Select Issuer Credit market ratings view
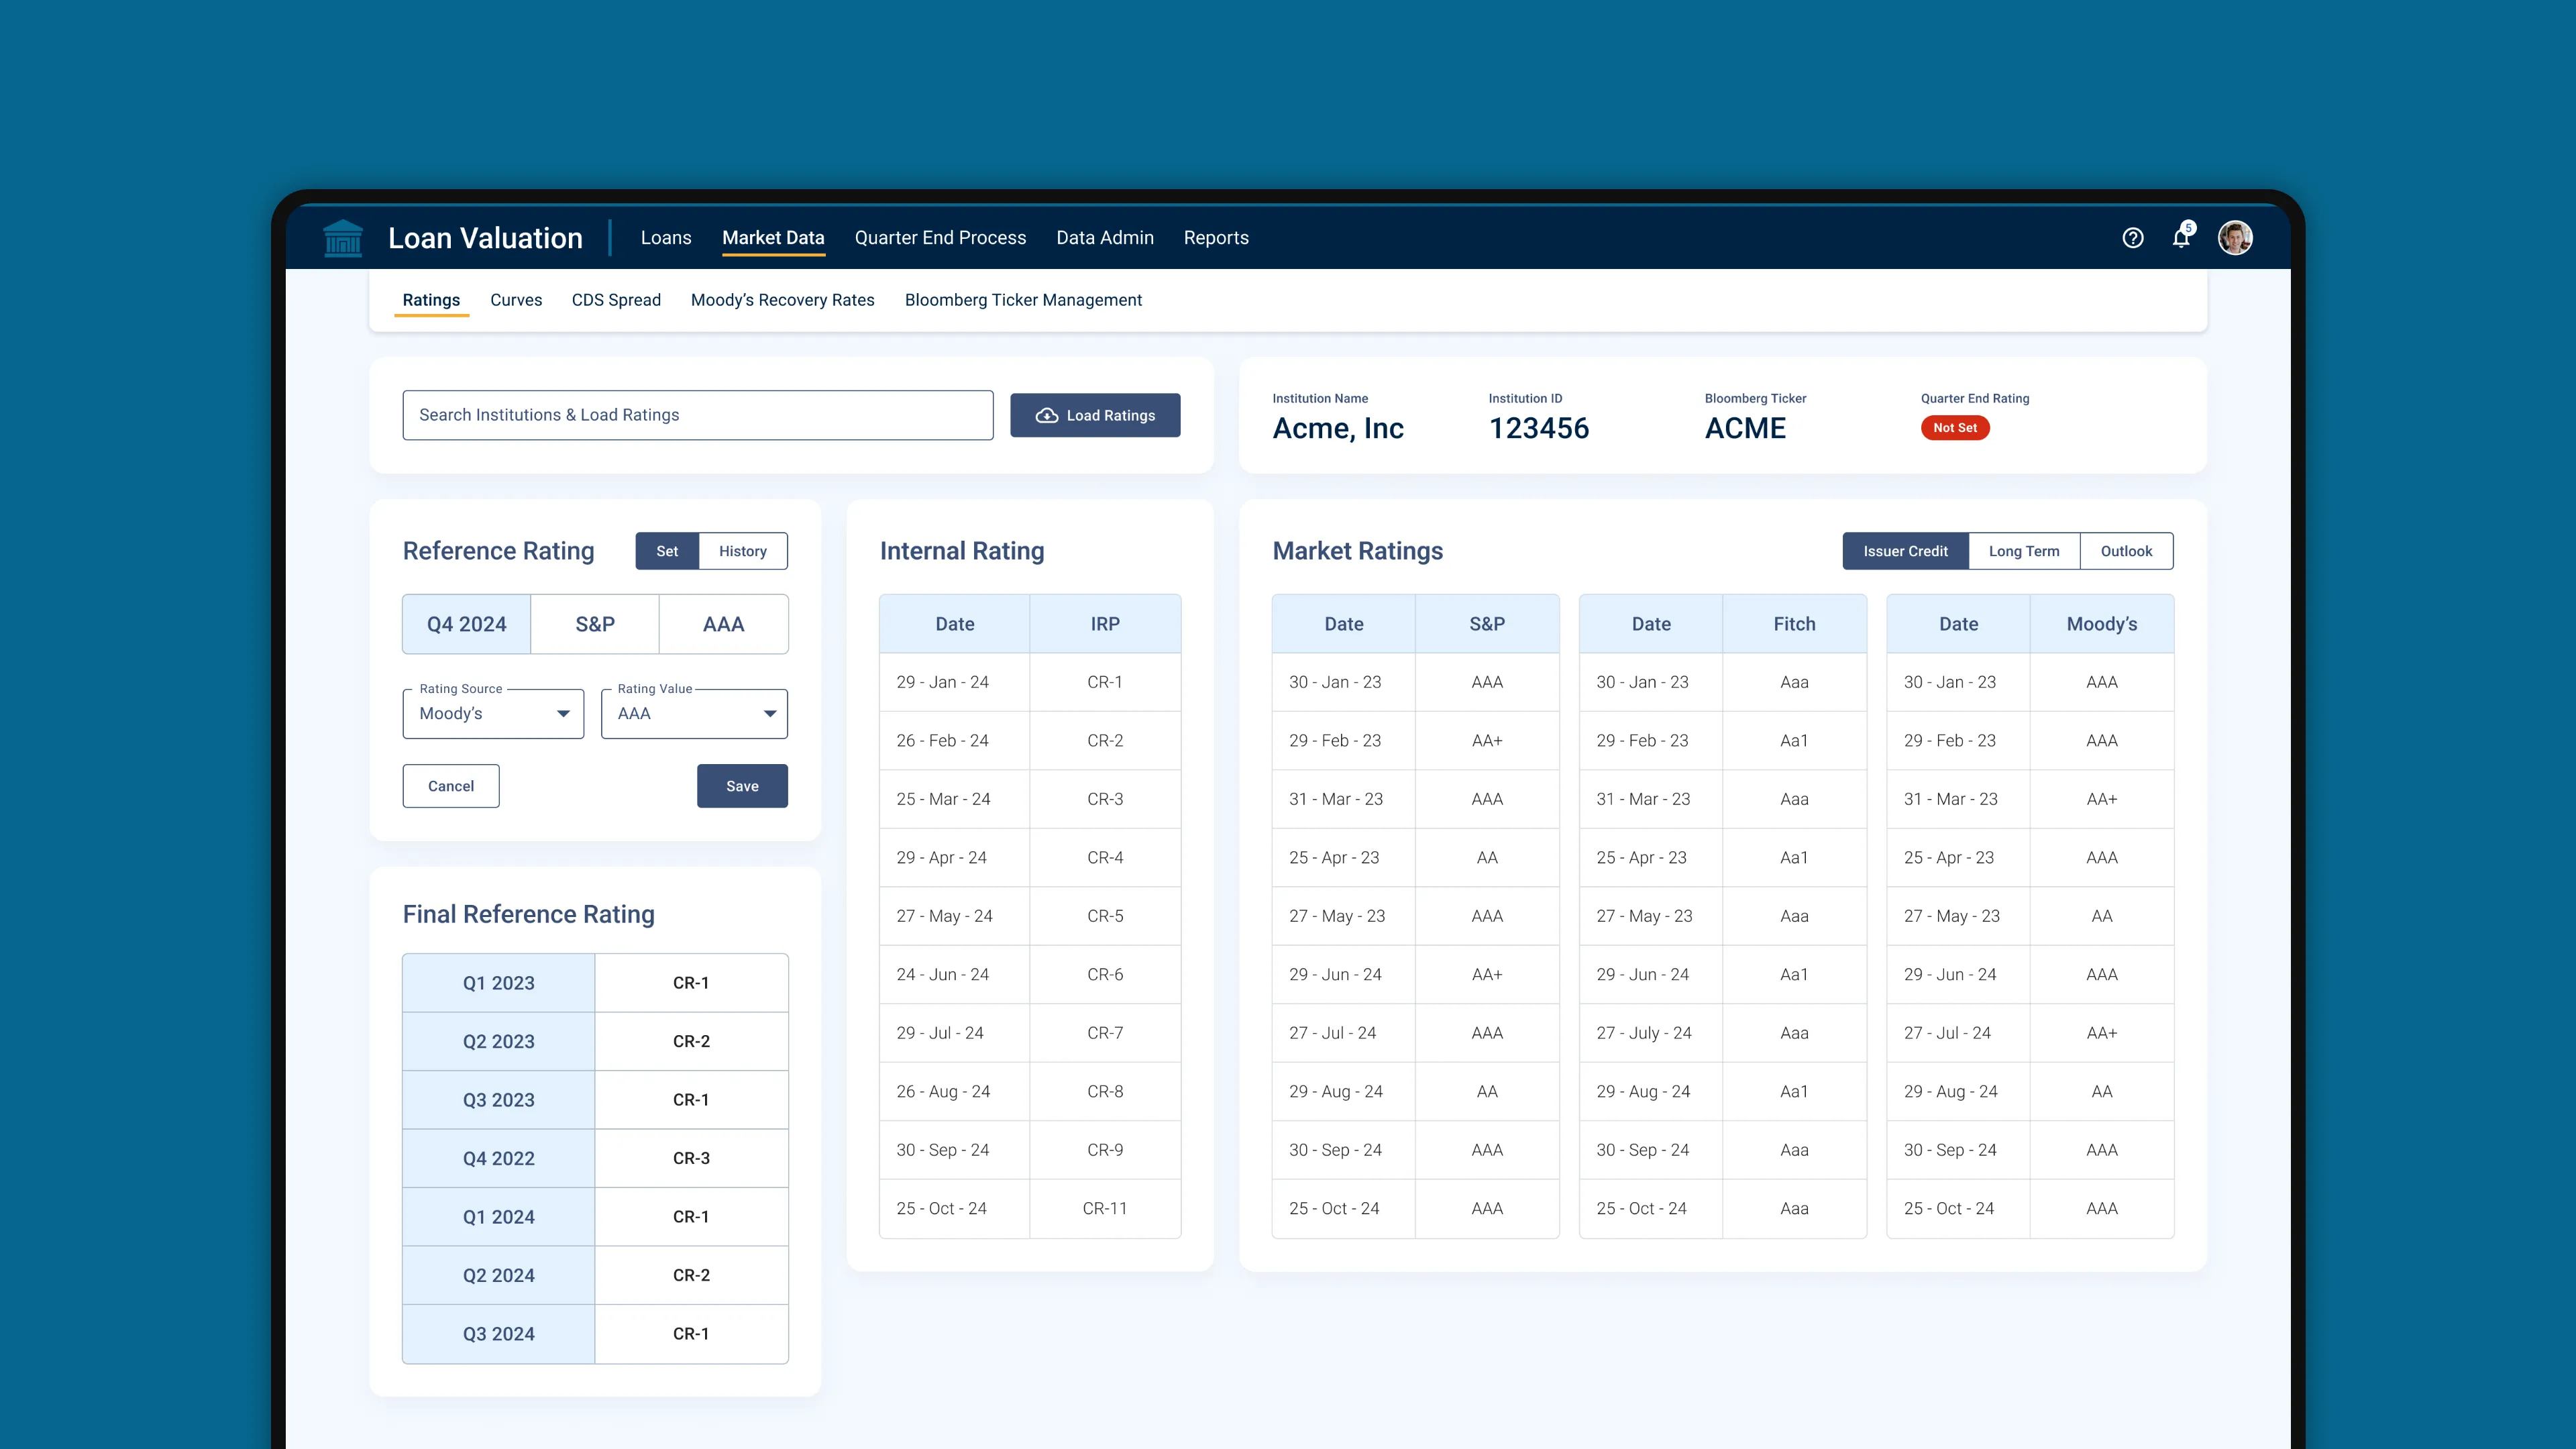This screenshot has width=2576, height=1449. click(1904, 551)
